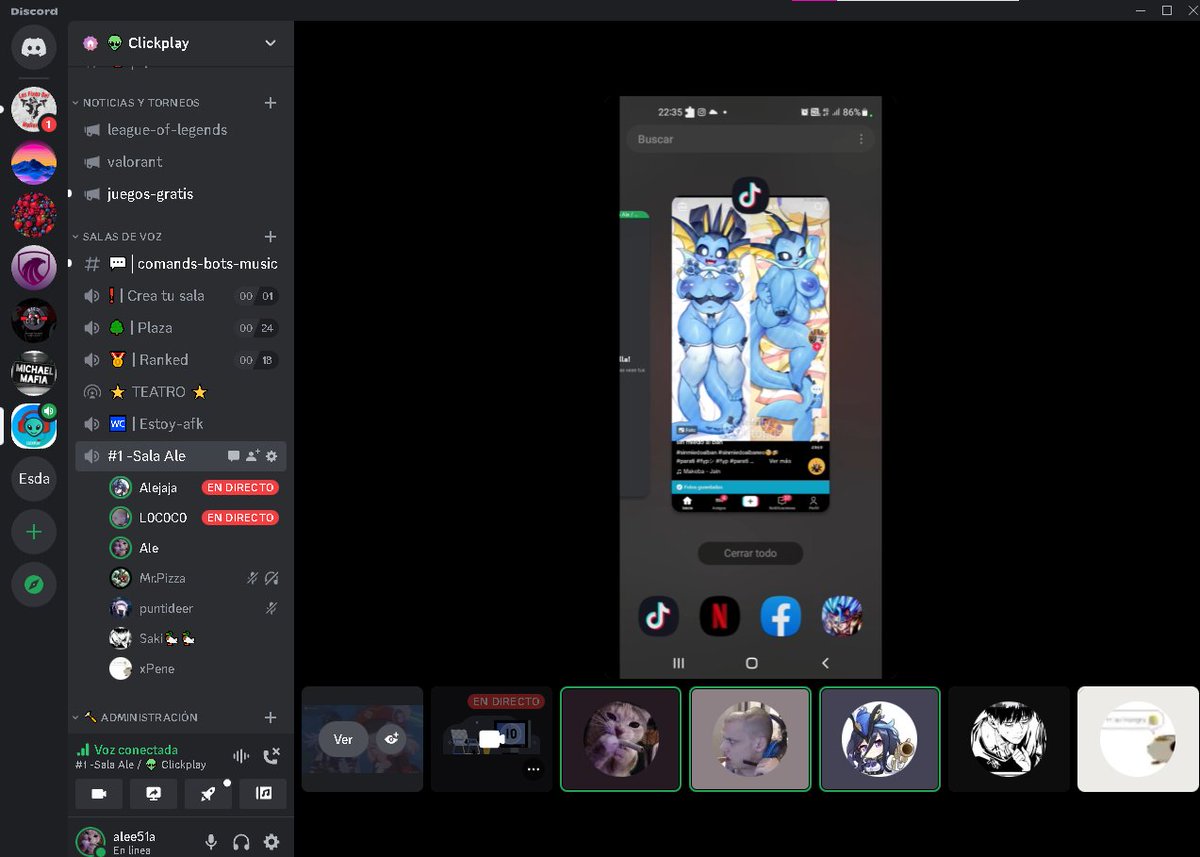Open Discord home direct messages
This screenshot has width=1200, height=857.
[x=34, y=48]
